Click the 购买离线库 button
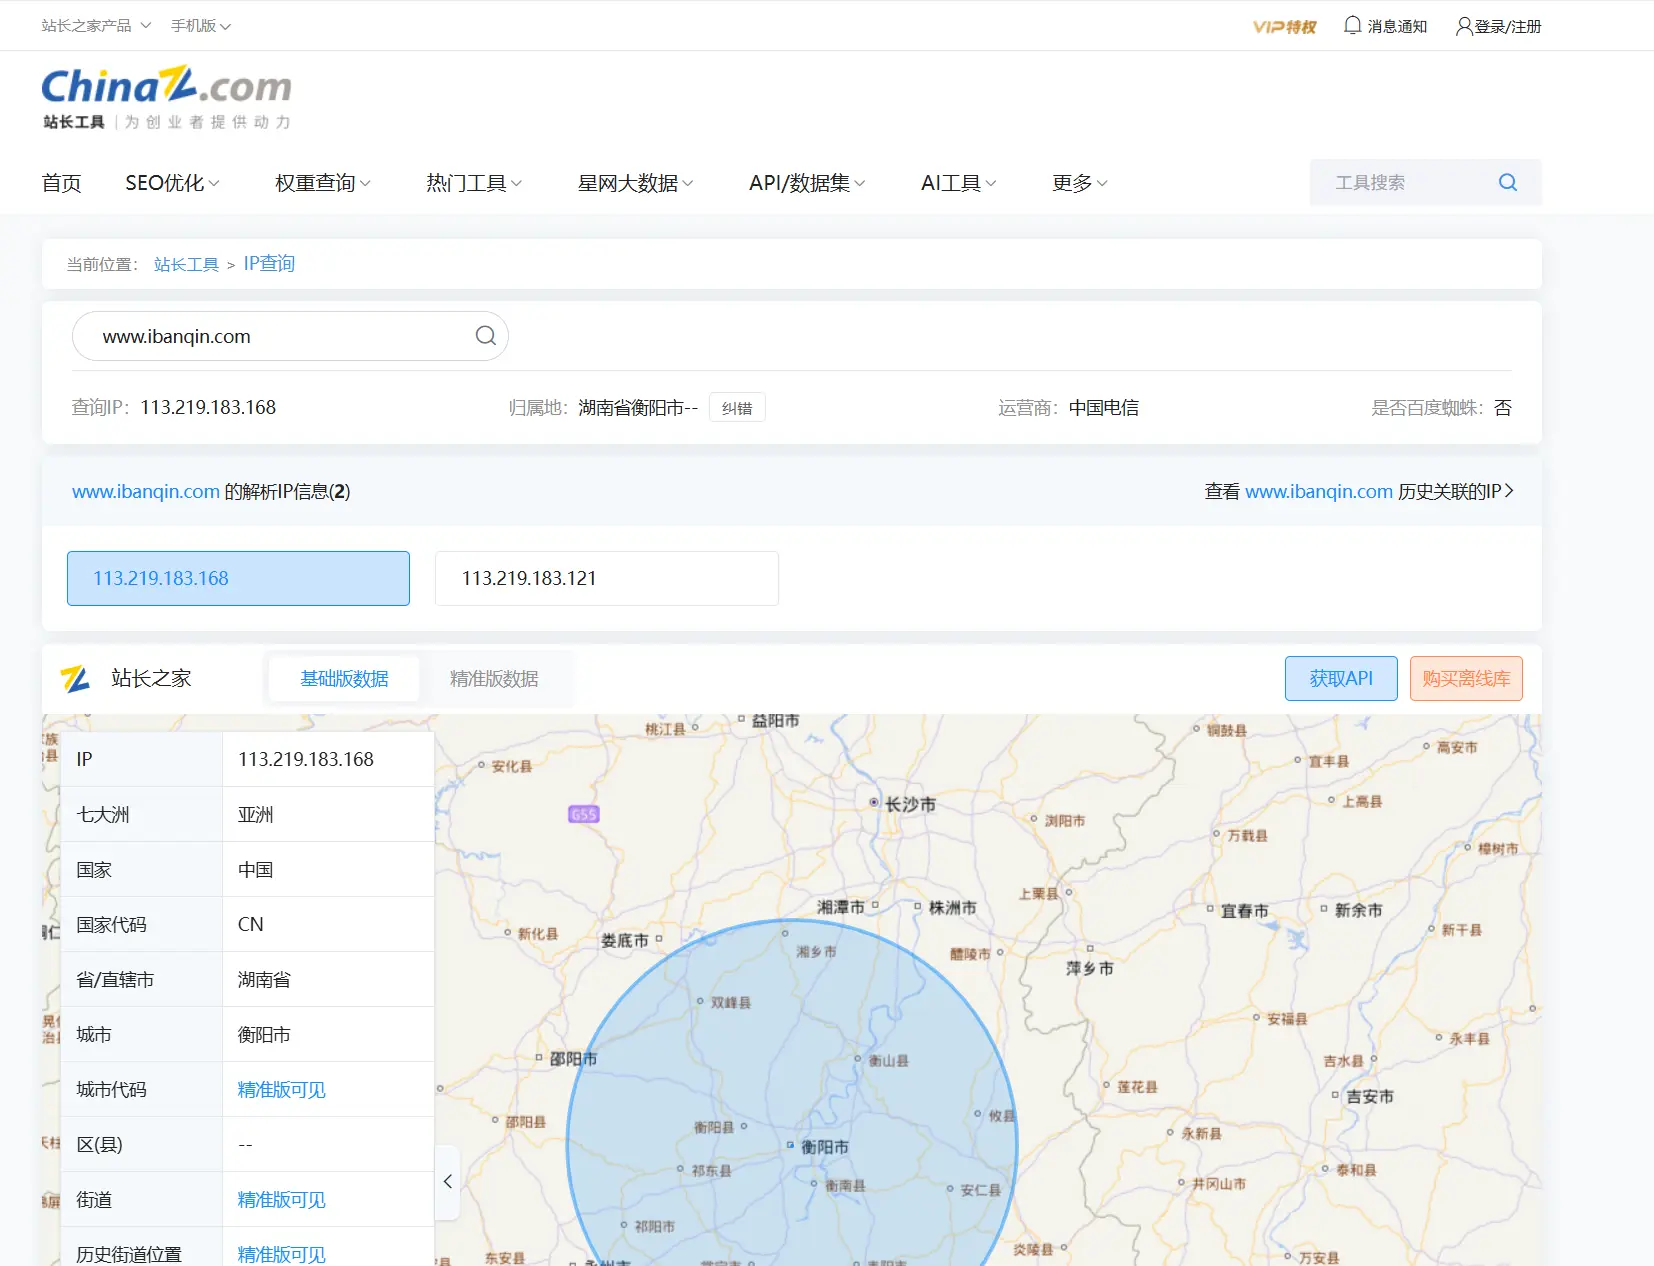This screenshot has height=1266, width=1654. pos(1465,679)
